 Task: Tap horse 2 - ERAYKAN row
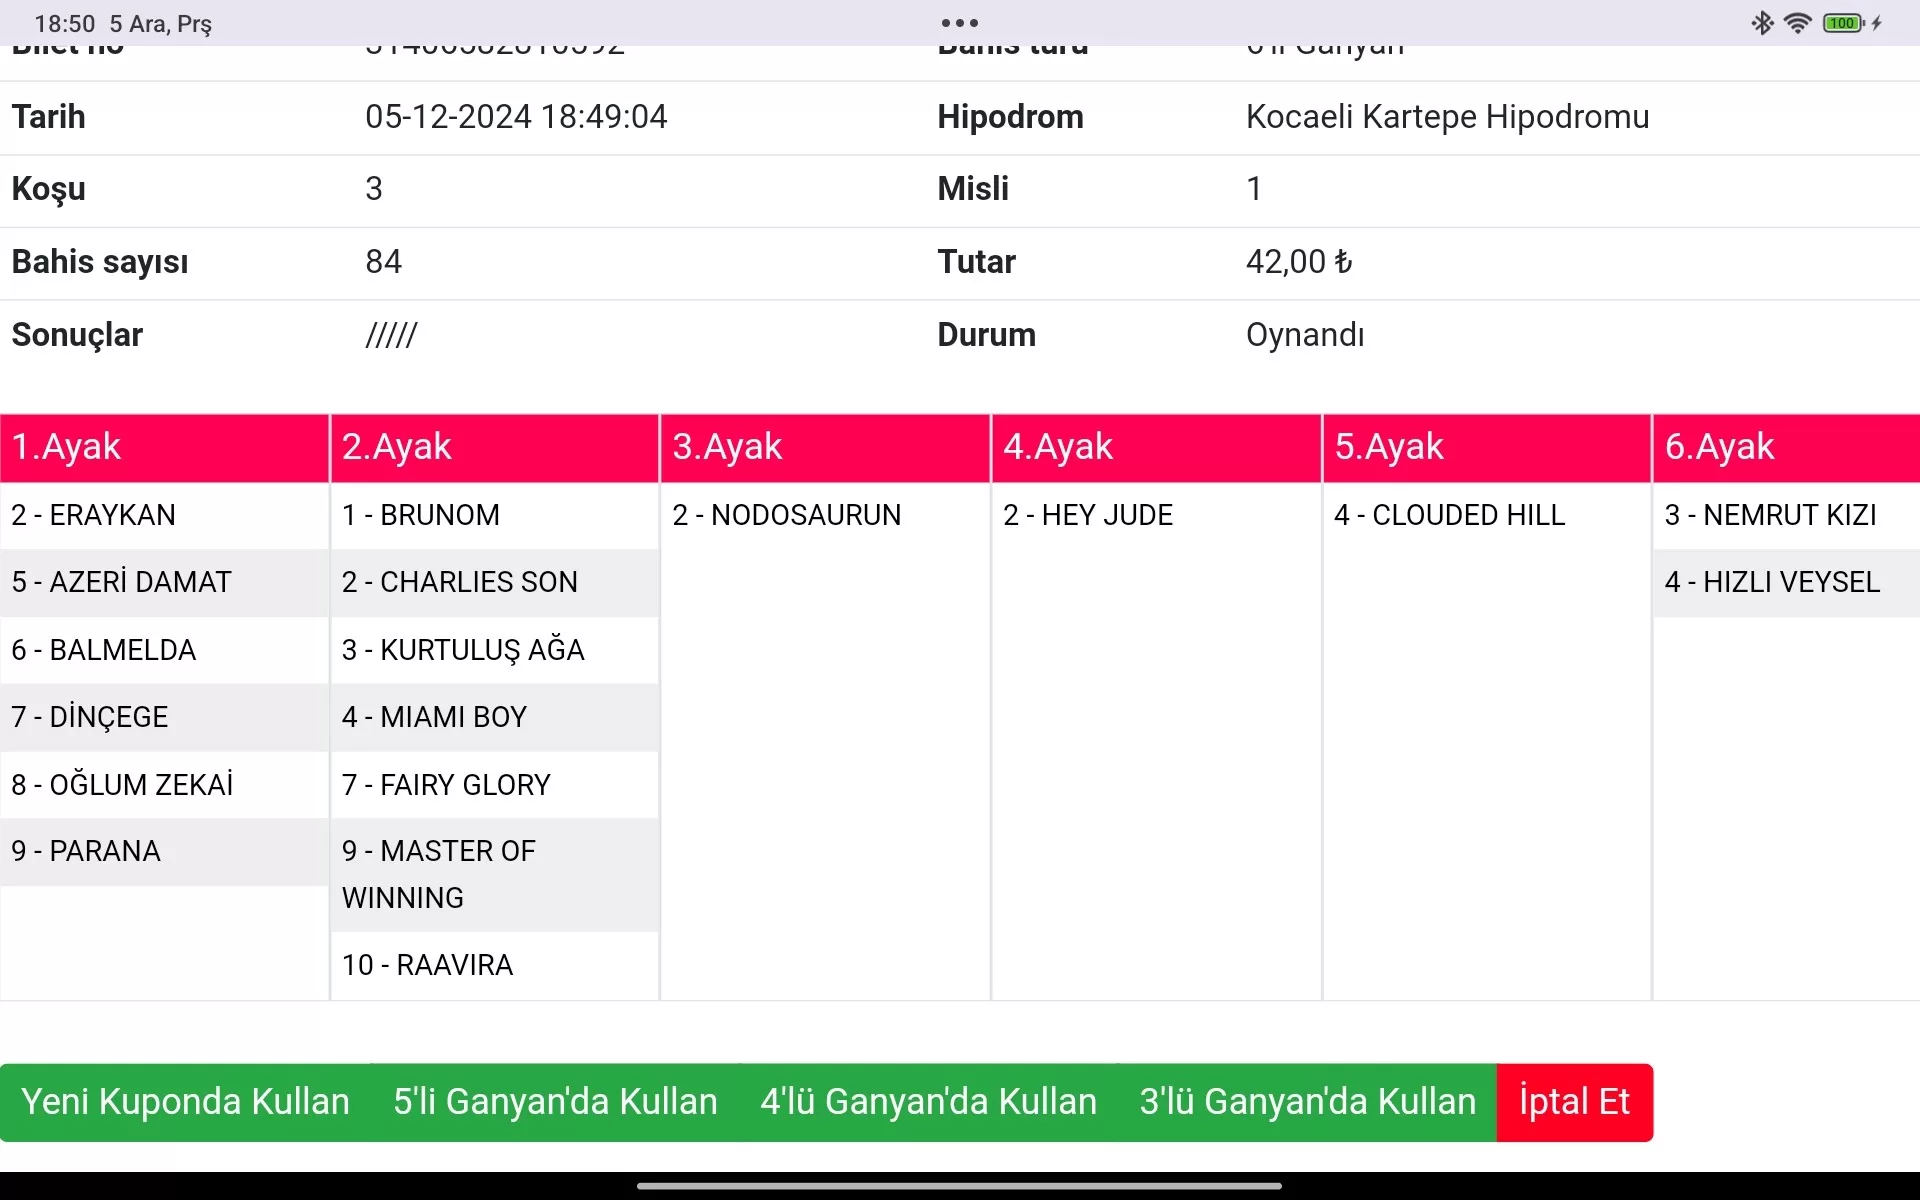[x=164, y=515]
